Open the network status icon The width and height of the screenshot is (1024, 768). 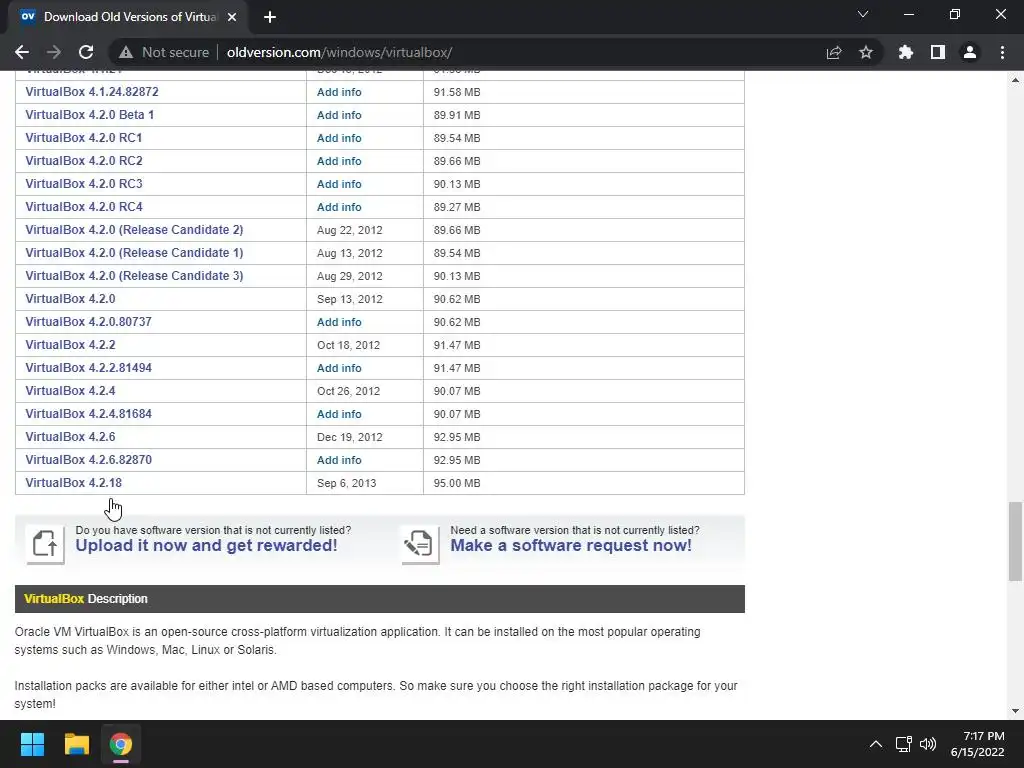(903, 744)
